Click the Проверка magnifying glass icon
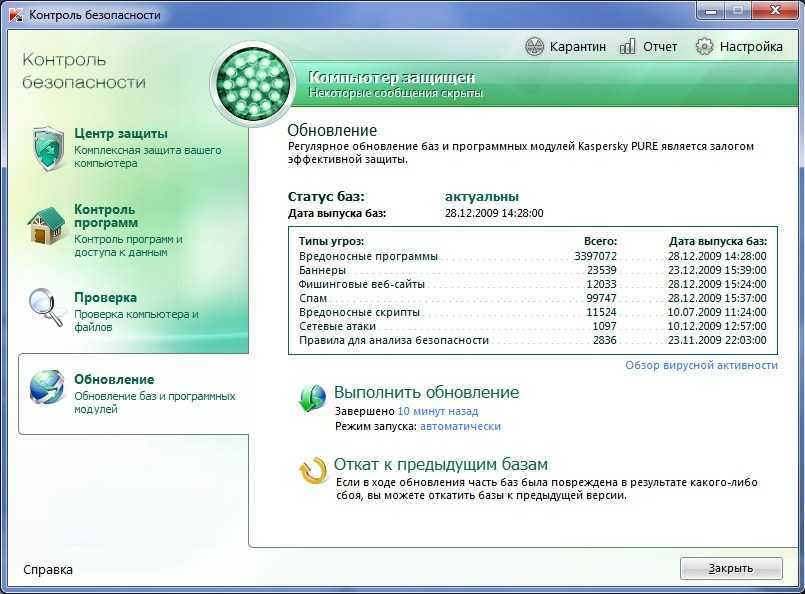The height and width of the screenshot is (594, 805). pos(46,306)
